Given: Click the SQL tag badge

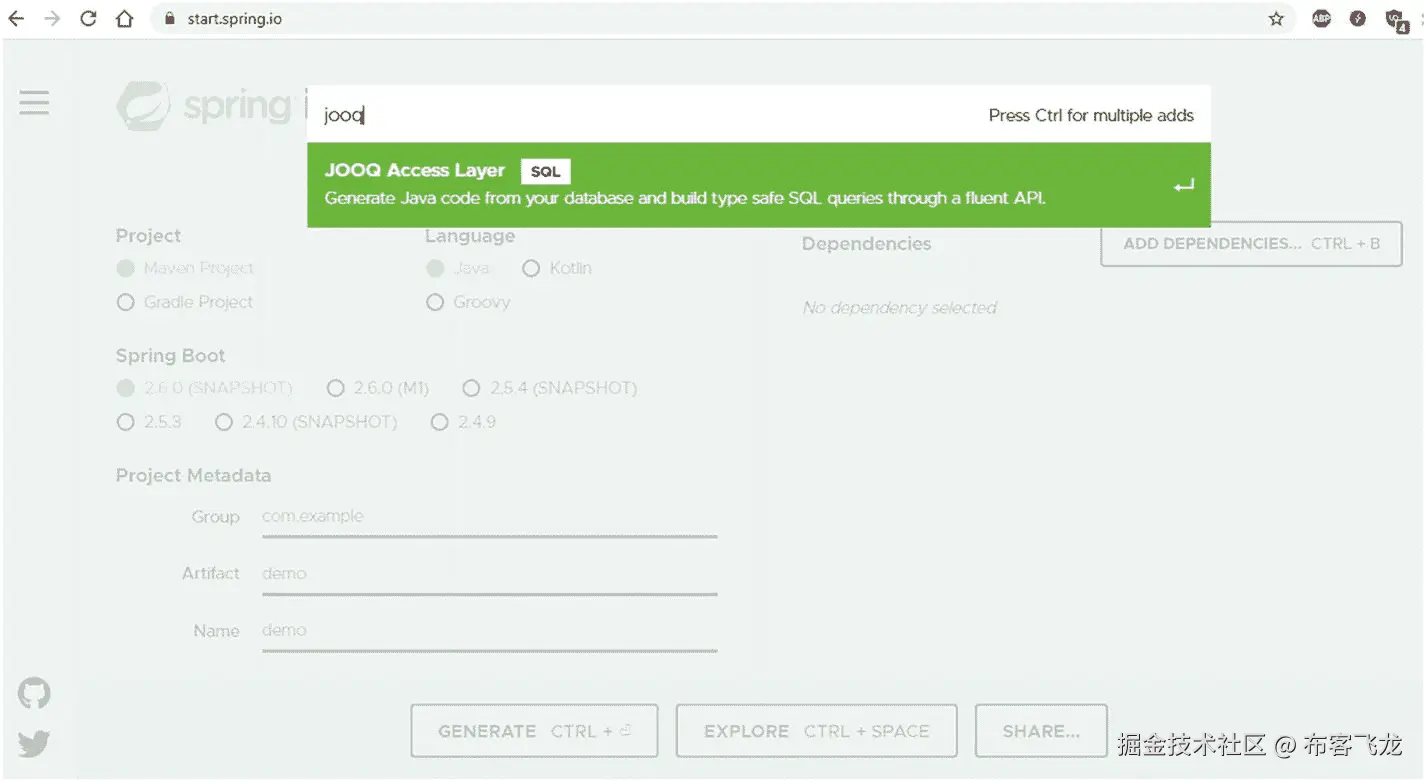Looking at the screenshot, I should pos(546,171).
